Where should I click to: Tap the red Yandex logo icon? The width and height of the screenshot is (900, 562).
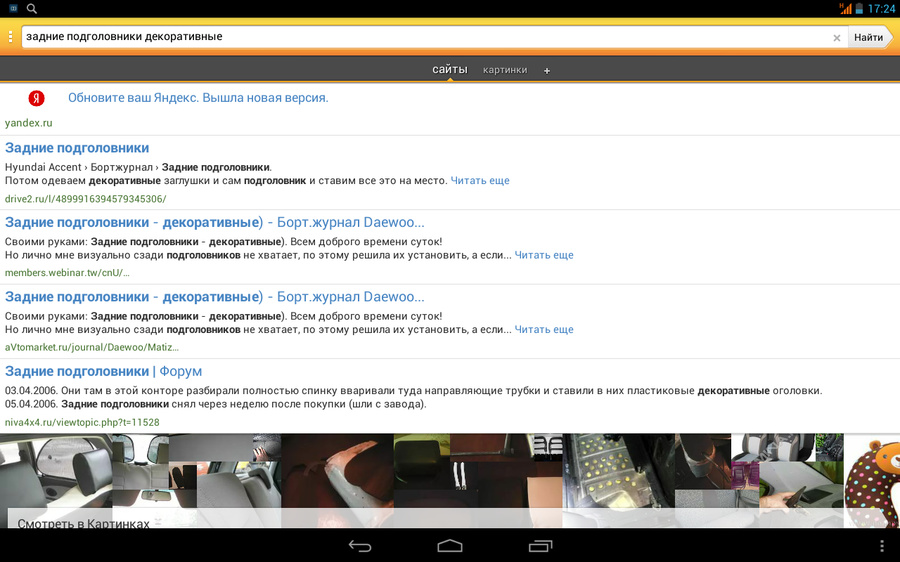tap(36, 98)
